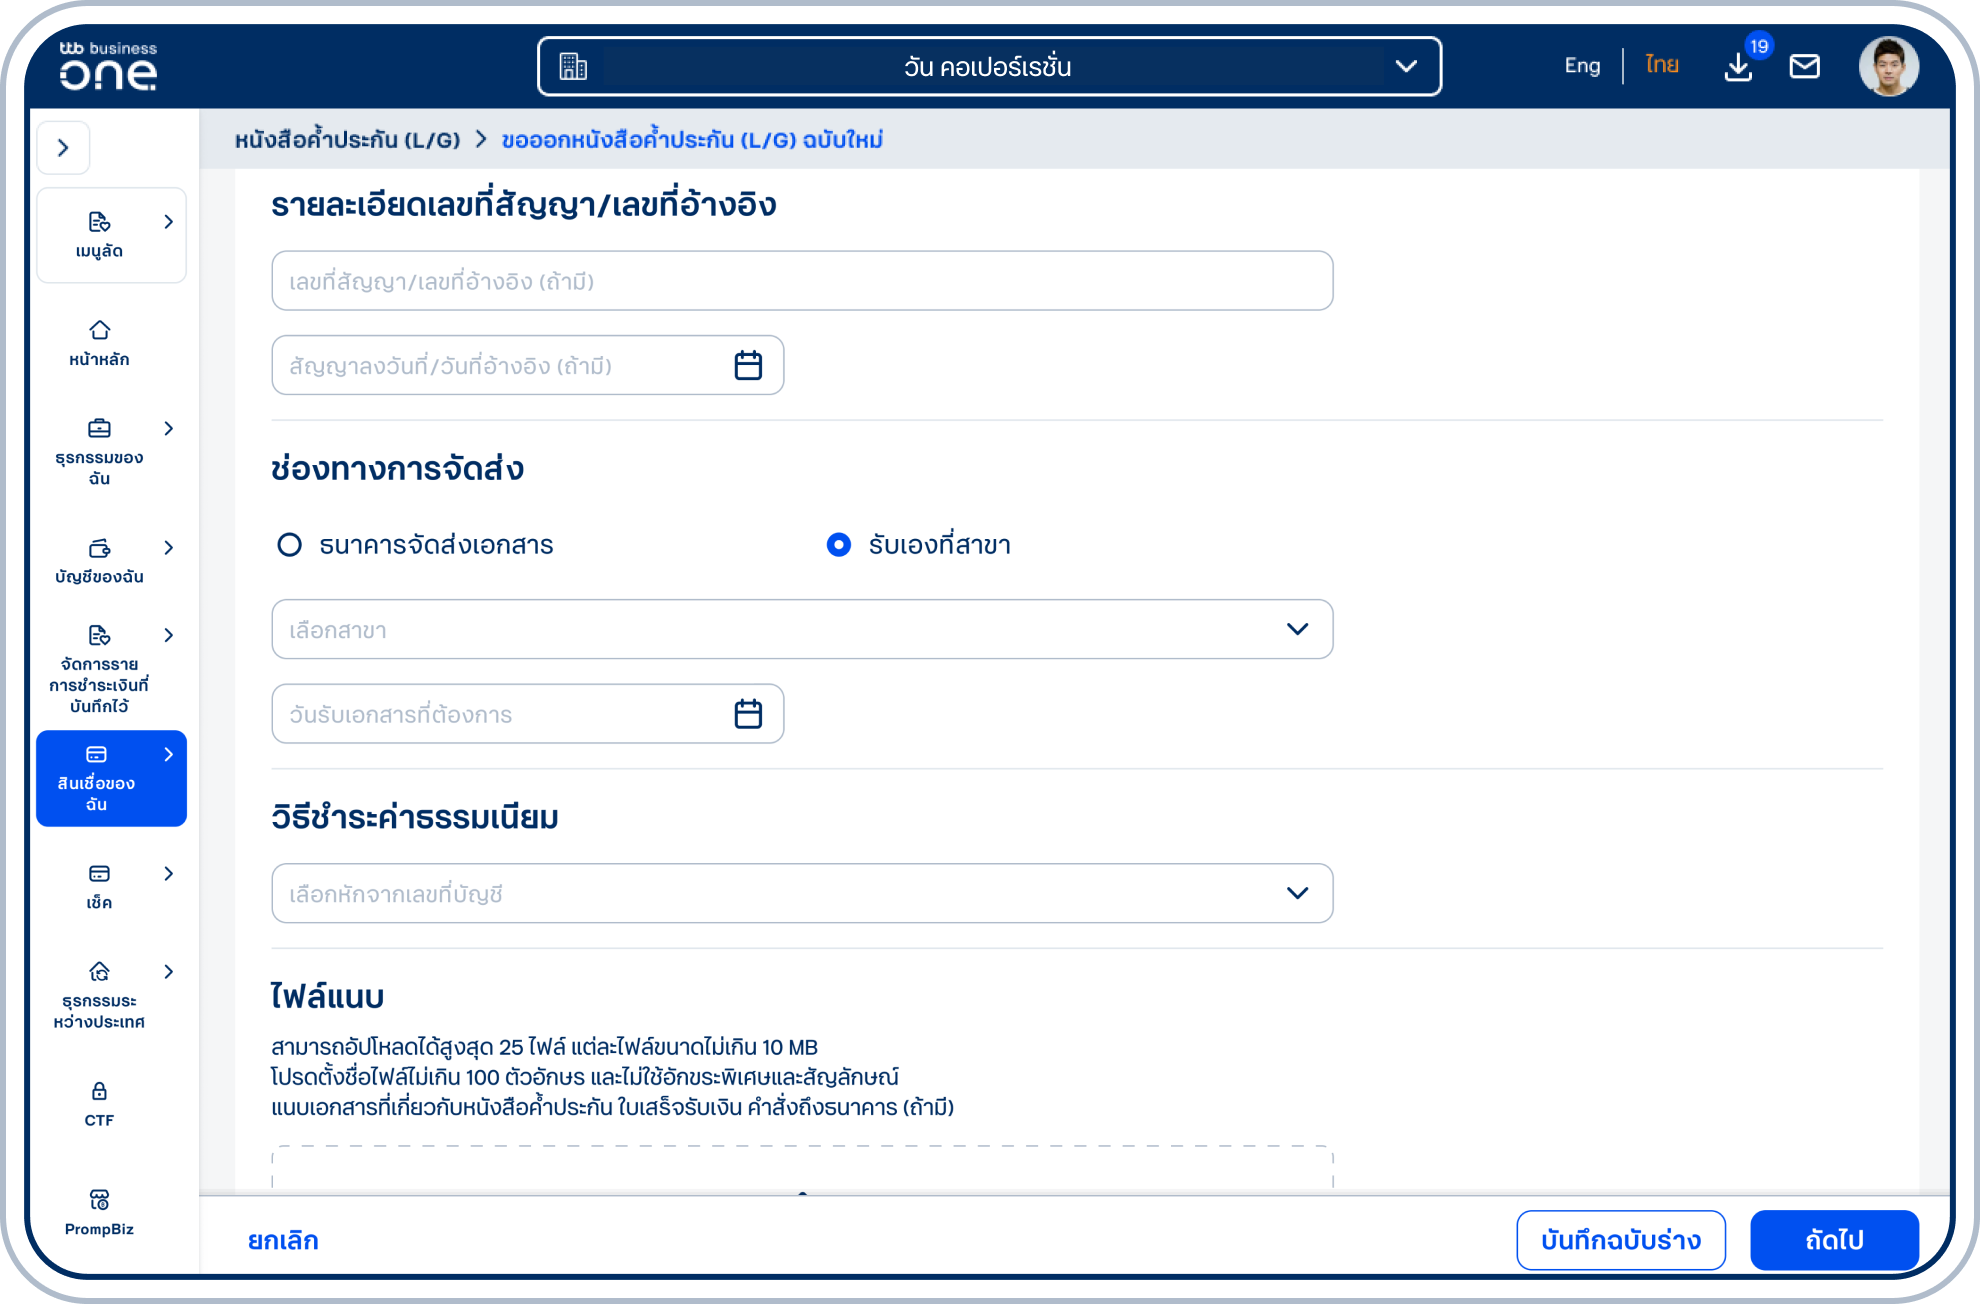Open the สินเชื่อของฉัน sidebar menu
The width and height of the screenshot is (1980, 1304).
point(110,778)
